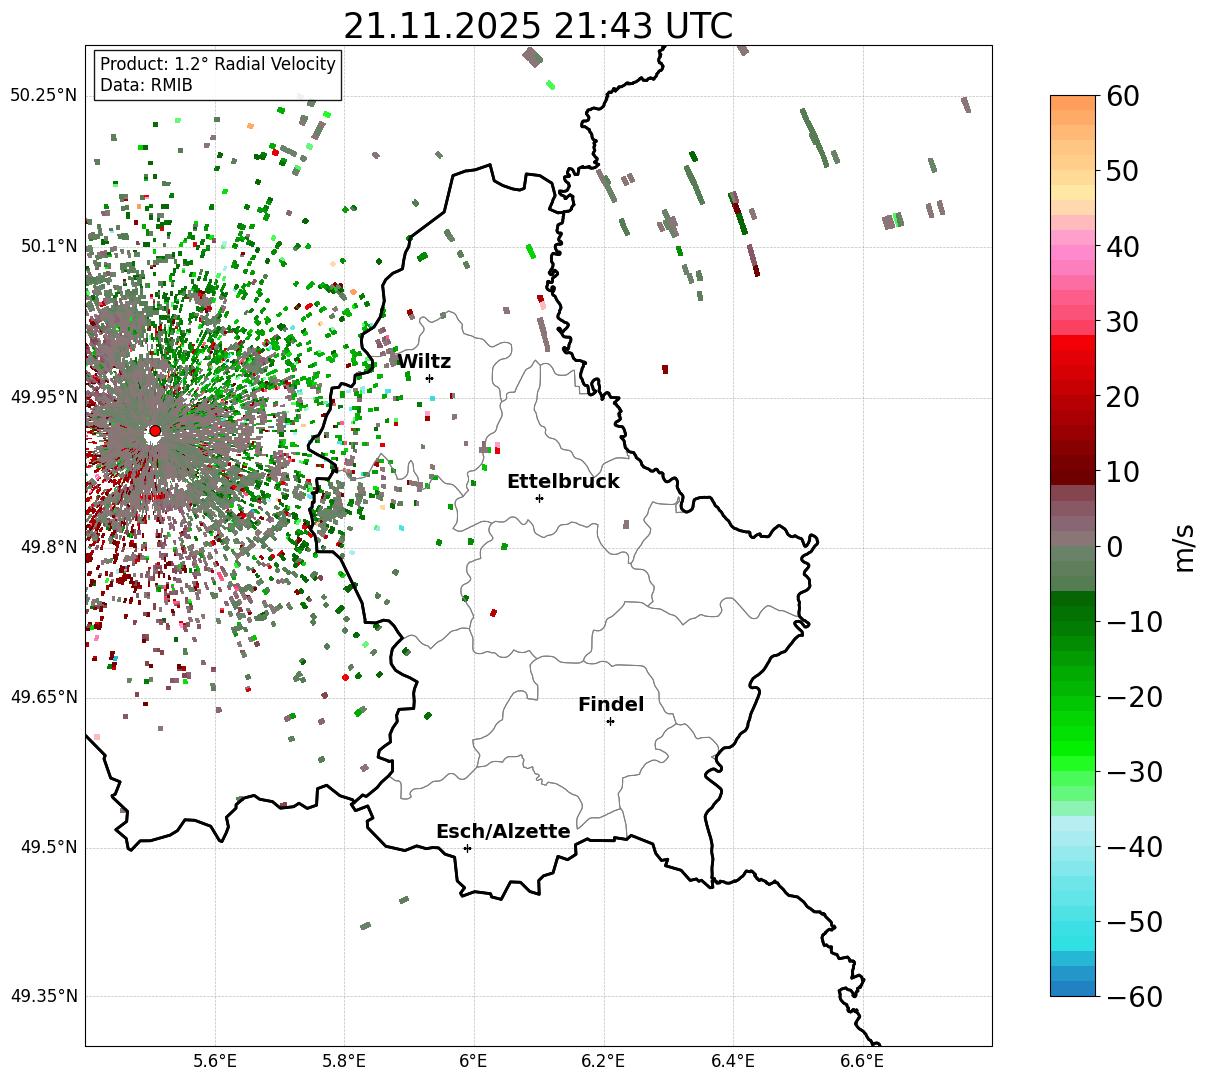Click the title 21.11.2025 21:43 UTC

tap(538, 25)
